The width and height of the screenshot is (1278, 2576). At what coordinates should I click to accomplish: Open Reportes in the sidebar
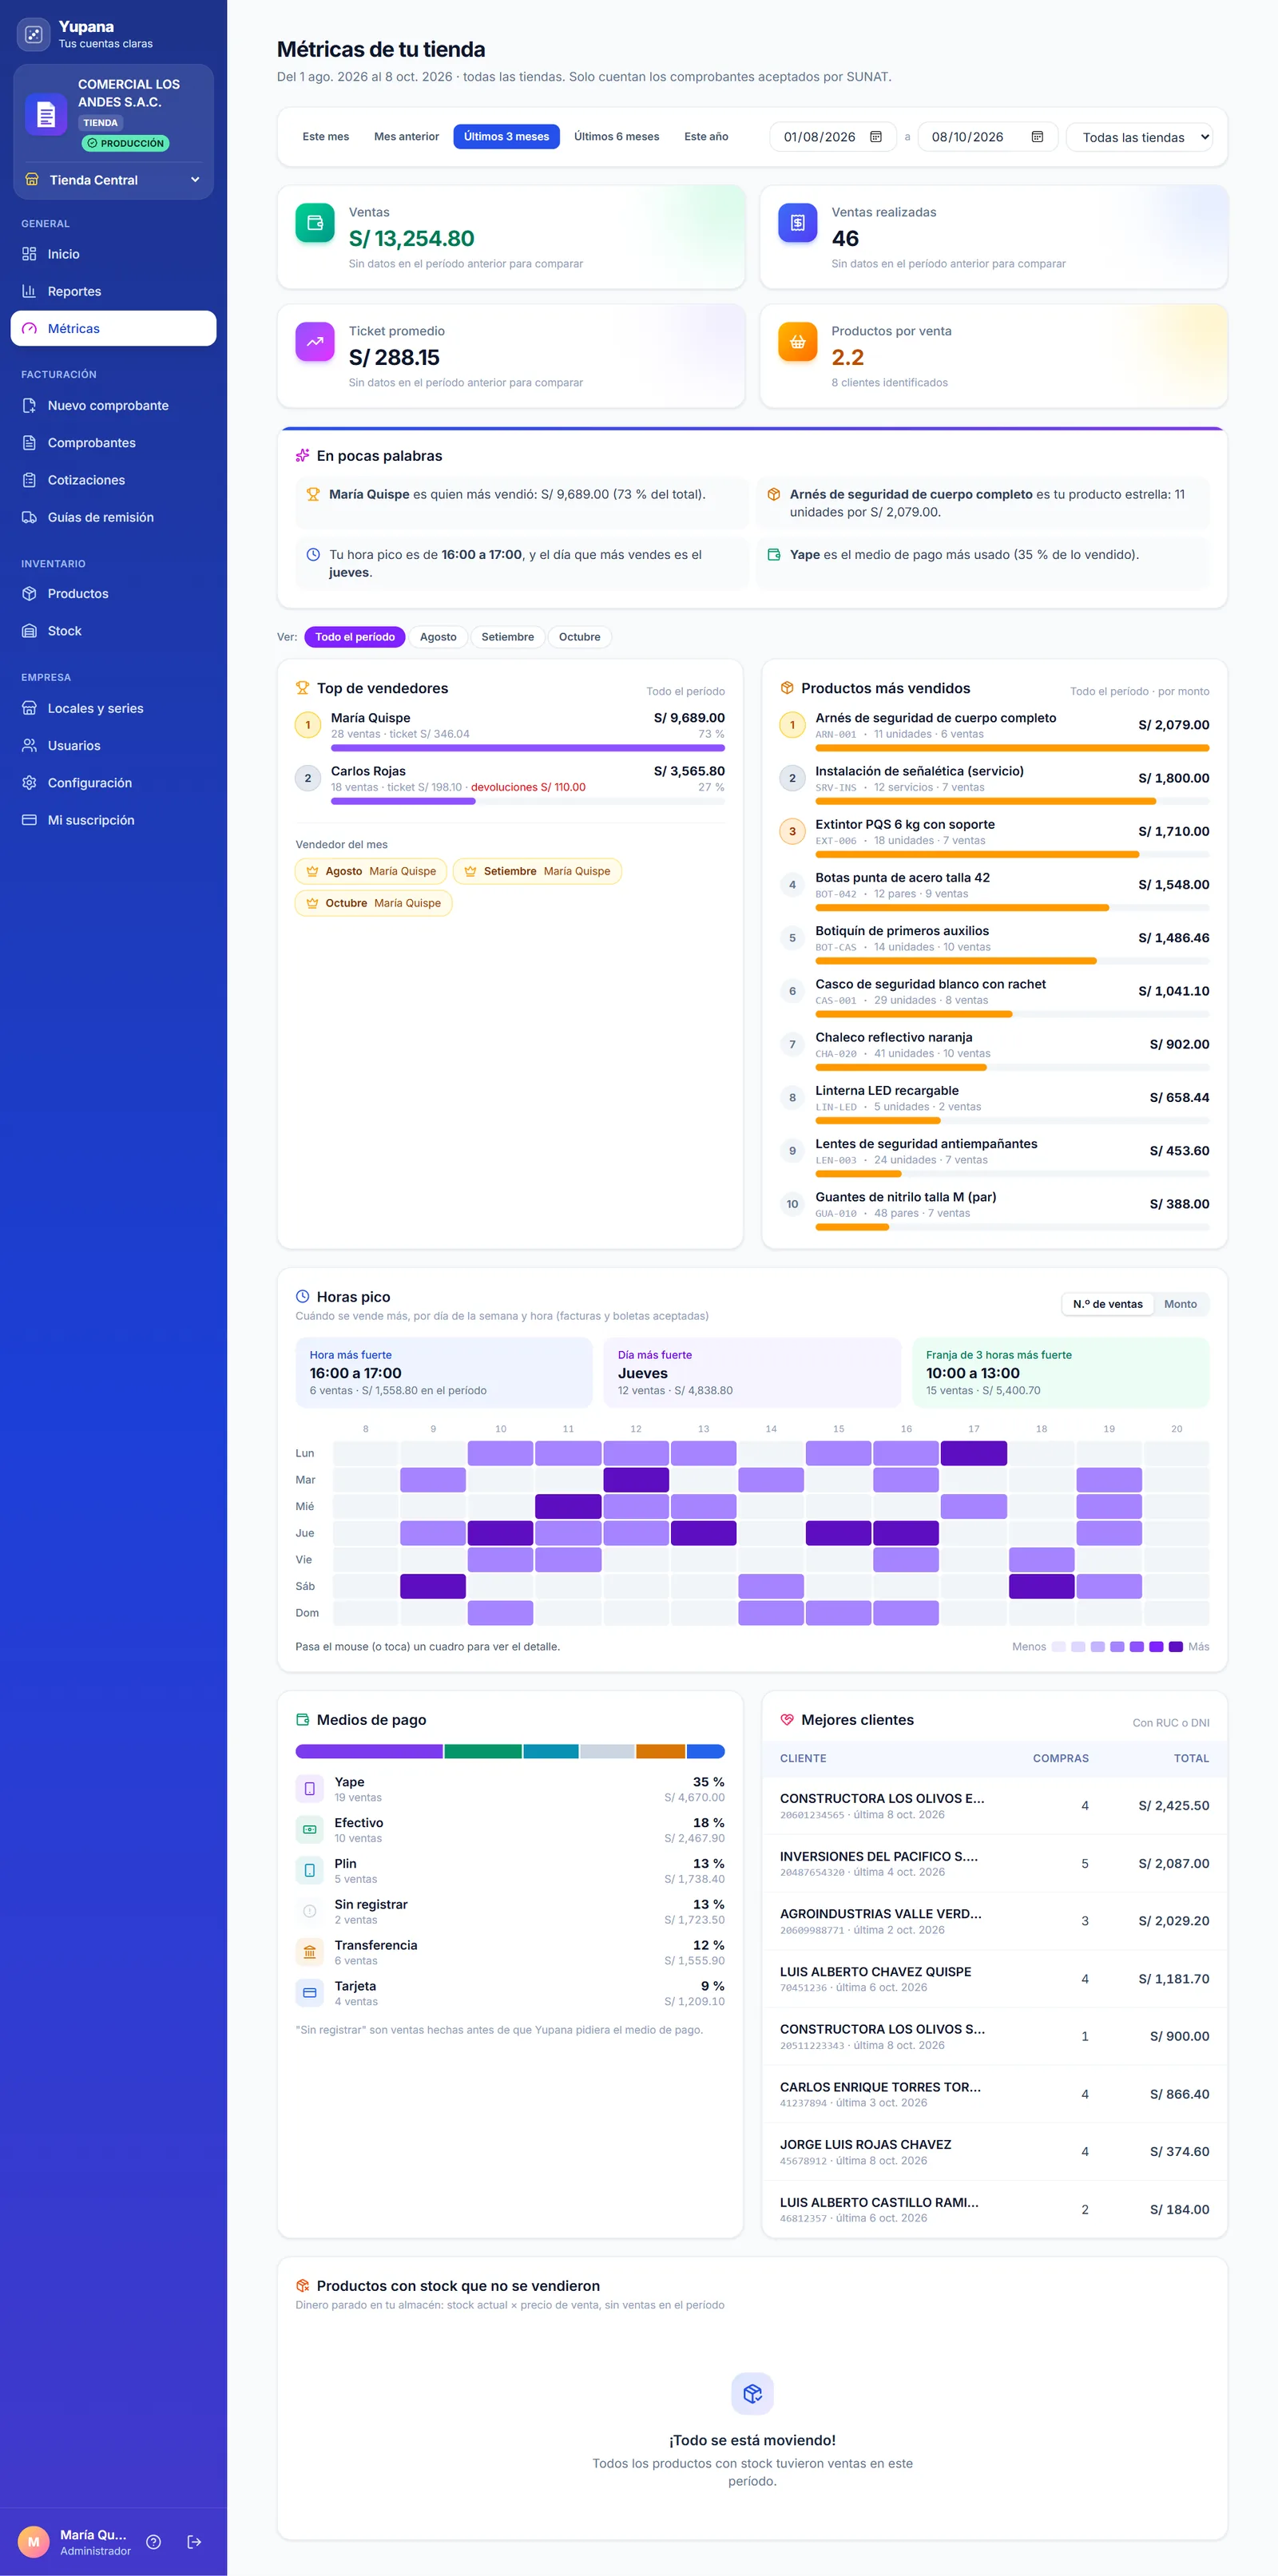coord(113,291)
